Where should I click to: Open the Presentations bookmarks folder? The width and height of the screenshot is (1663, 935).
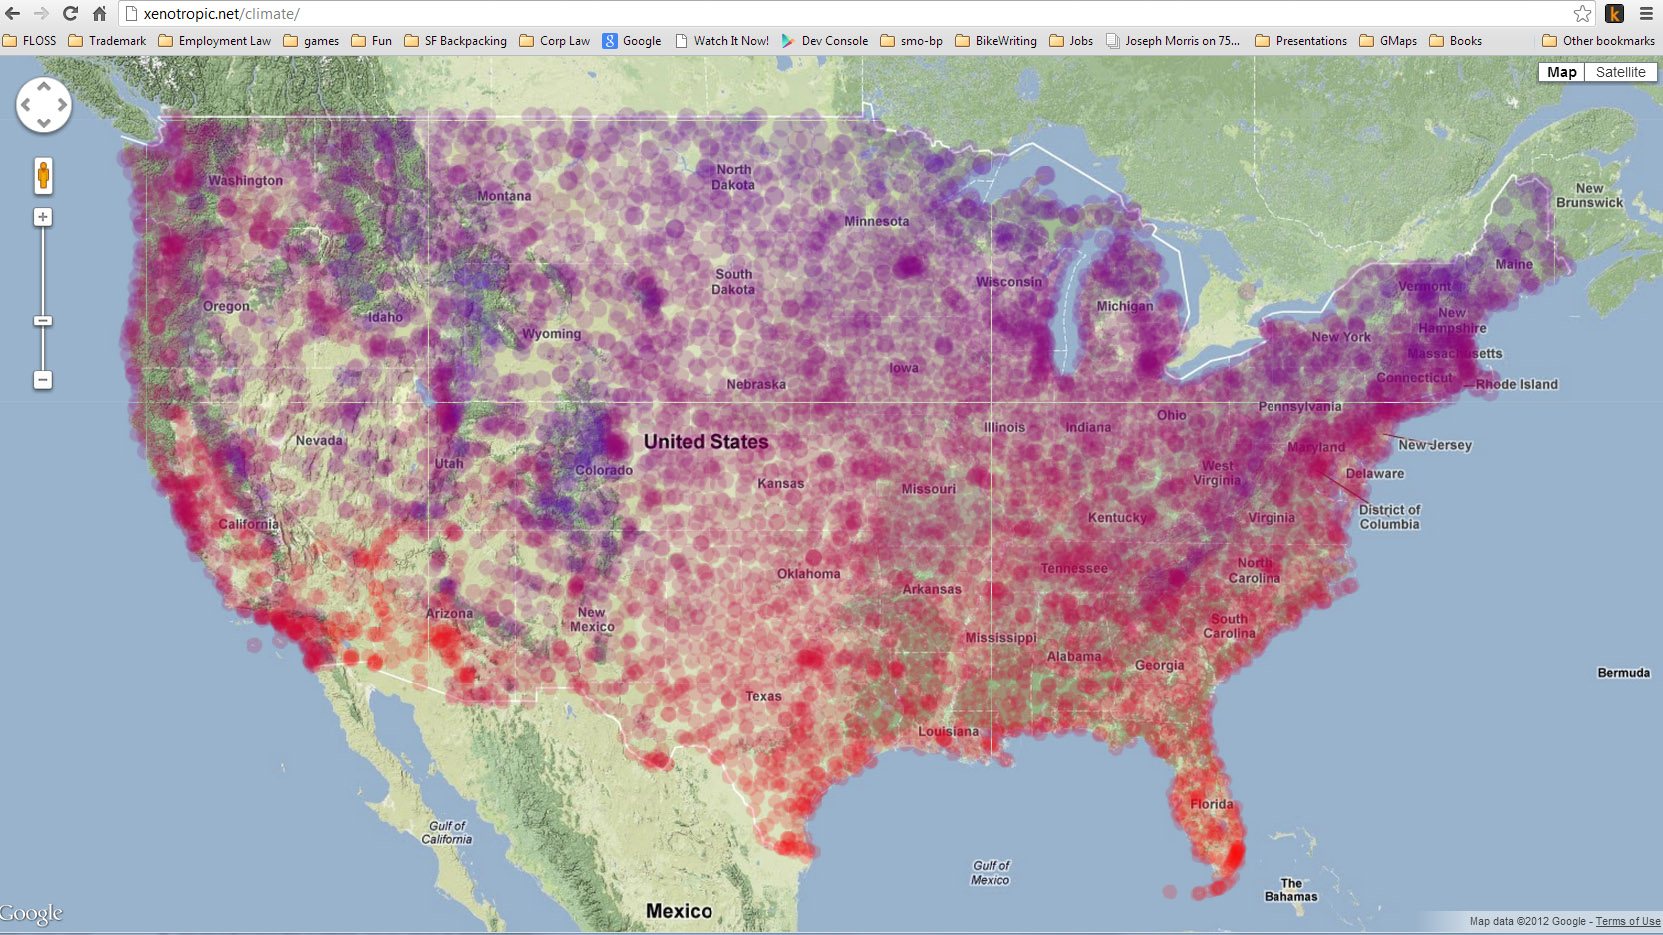(x=1300, y=41)
